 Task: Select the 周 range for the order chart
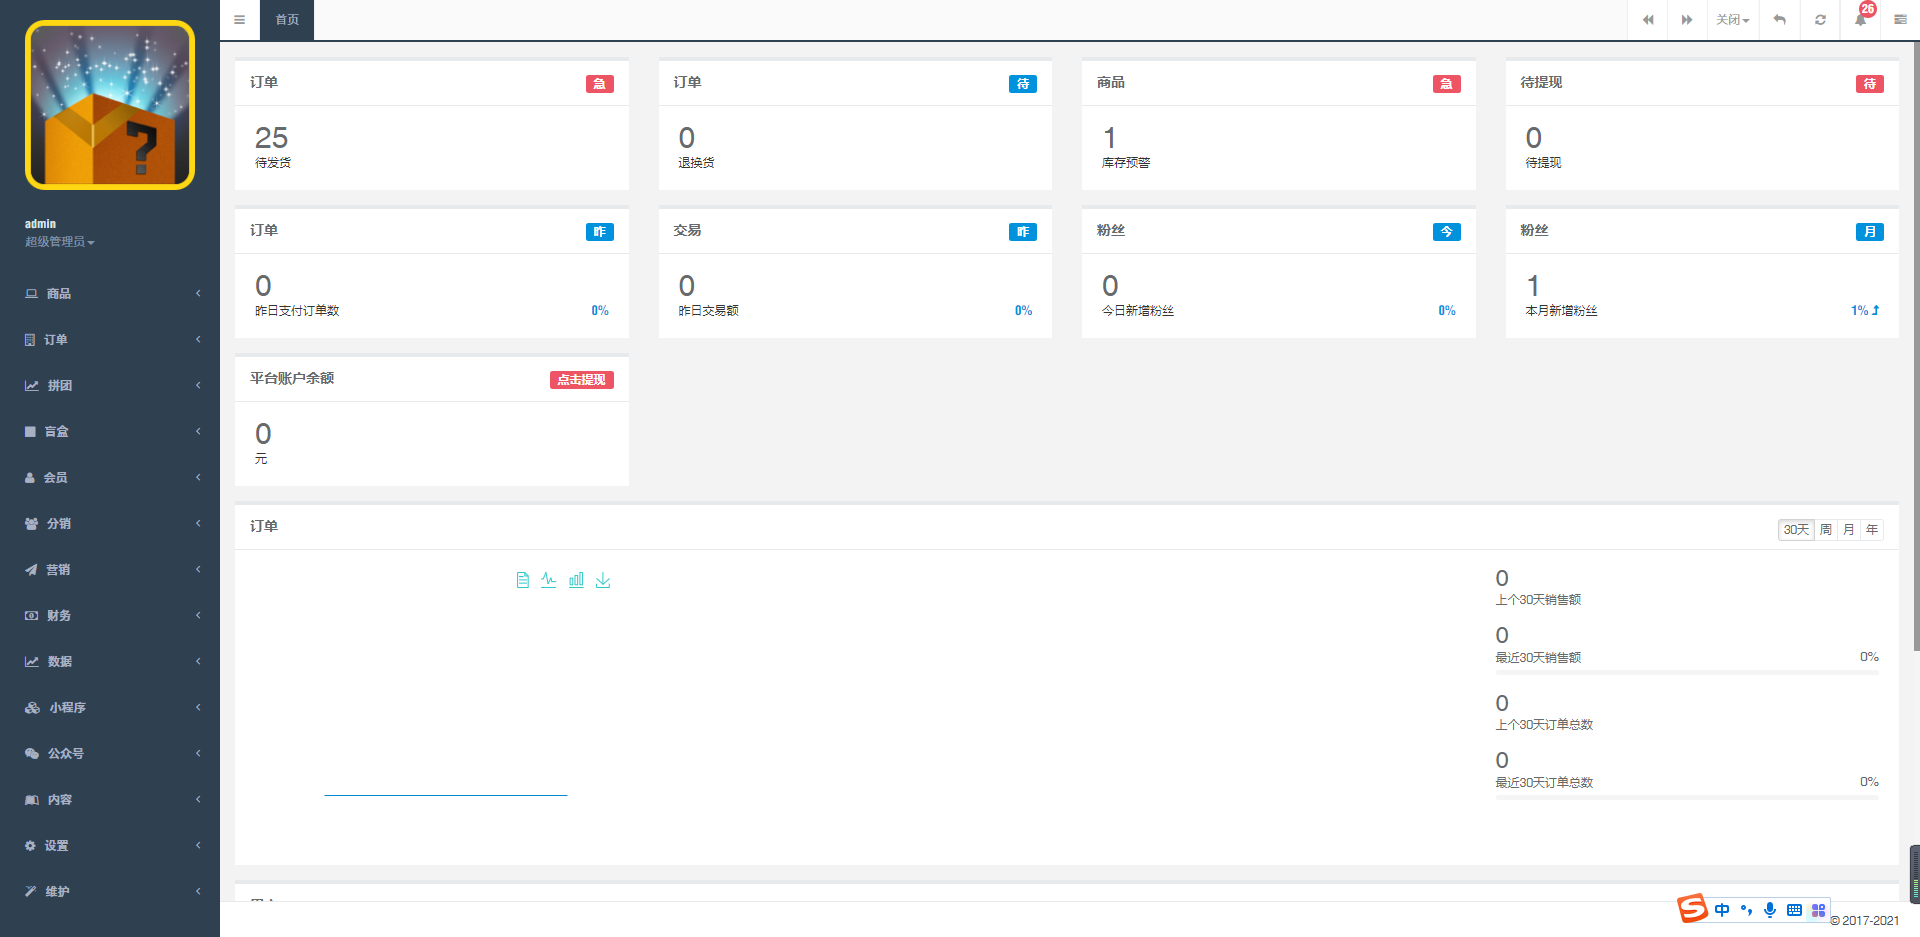click(1826, 530)
